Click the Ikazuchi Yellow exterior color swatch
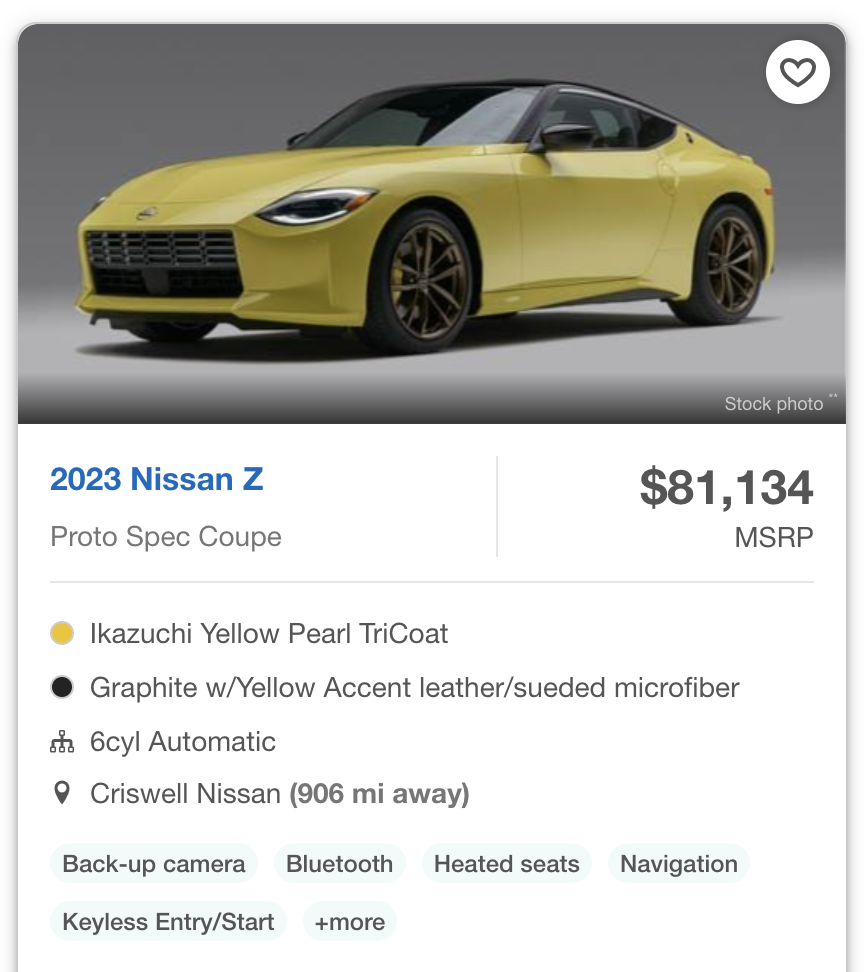Screen dimensions: 864x972 62,634
